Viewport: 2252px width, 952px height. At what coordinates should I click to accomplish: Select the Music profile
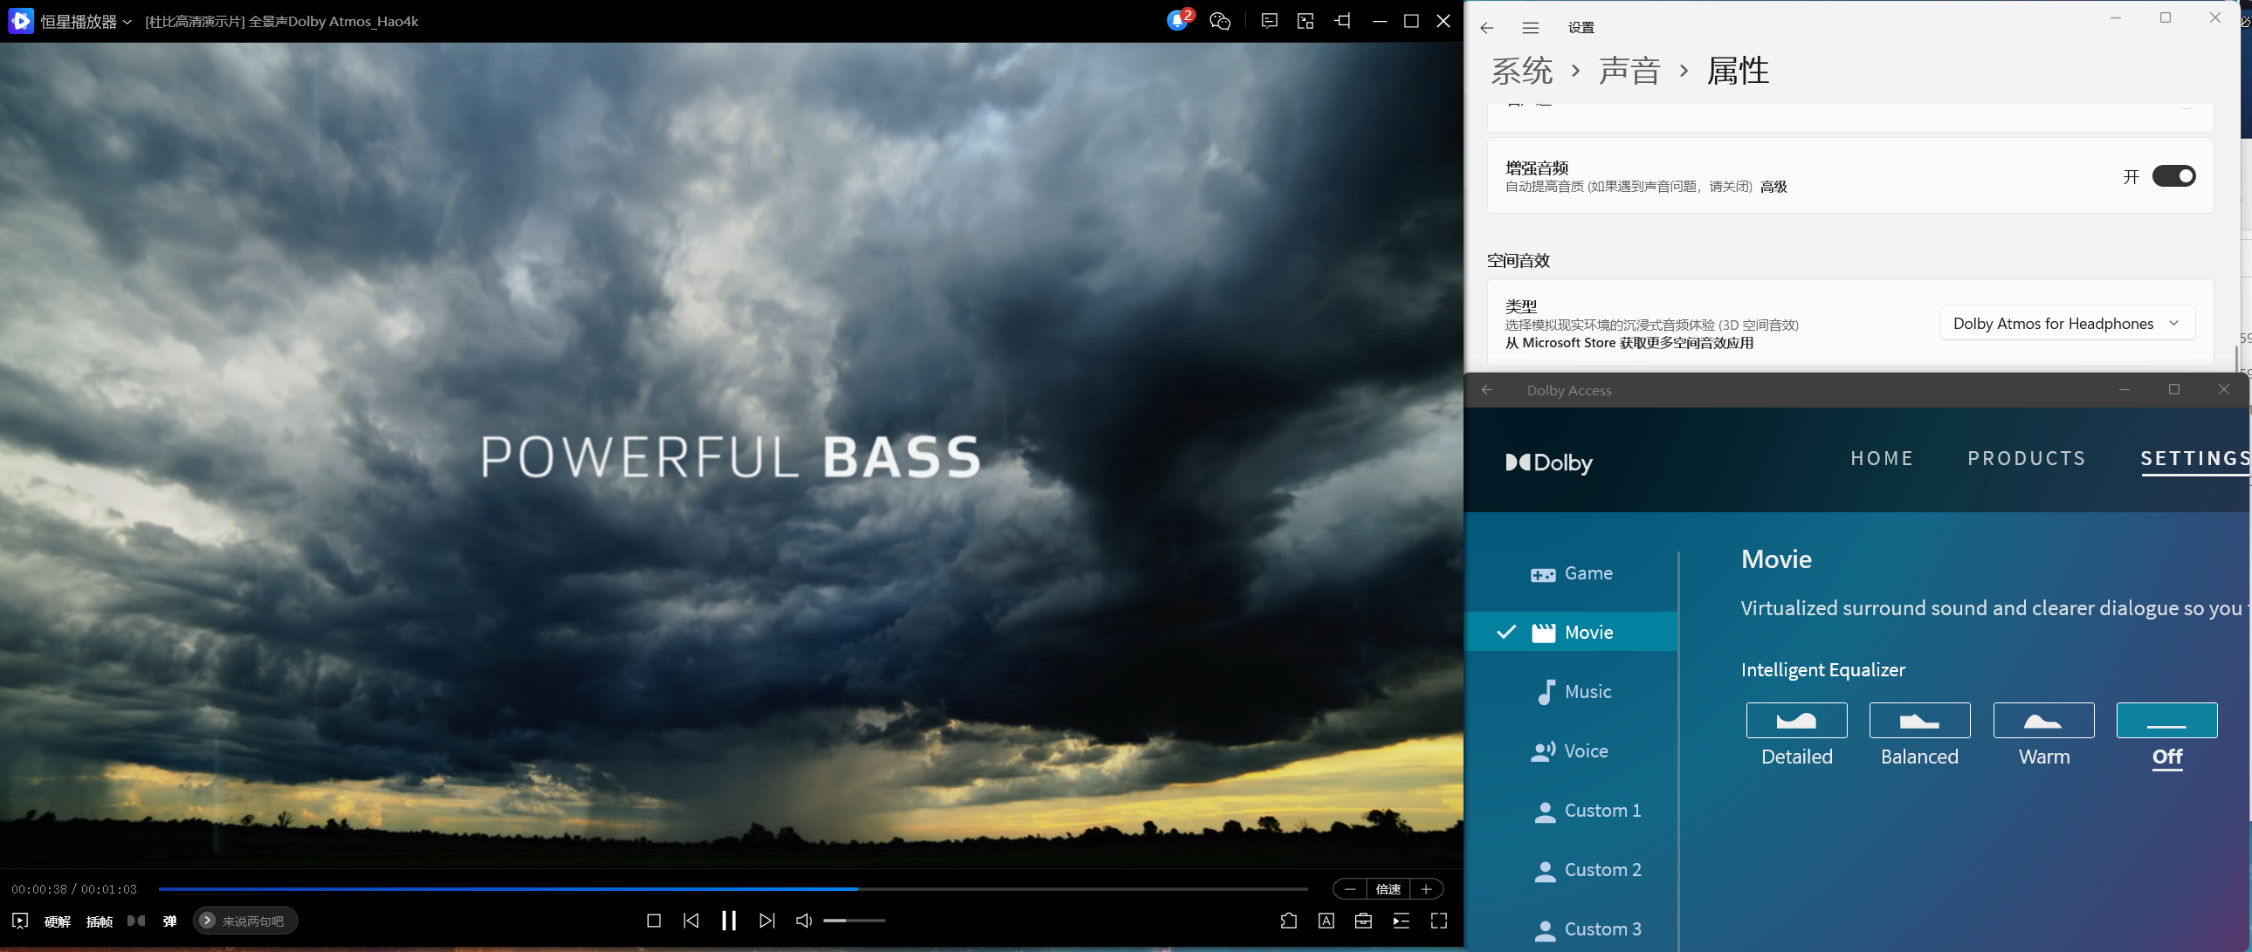point(1572,691)
